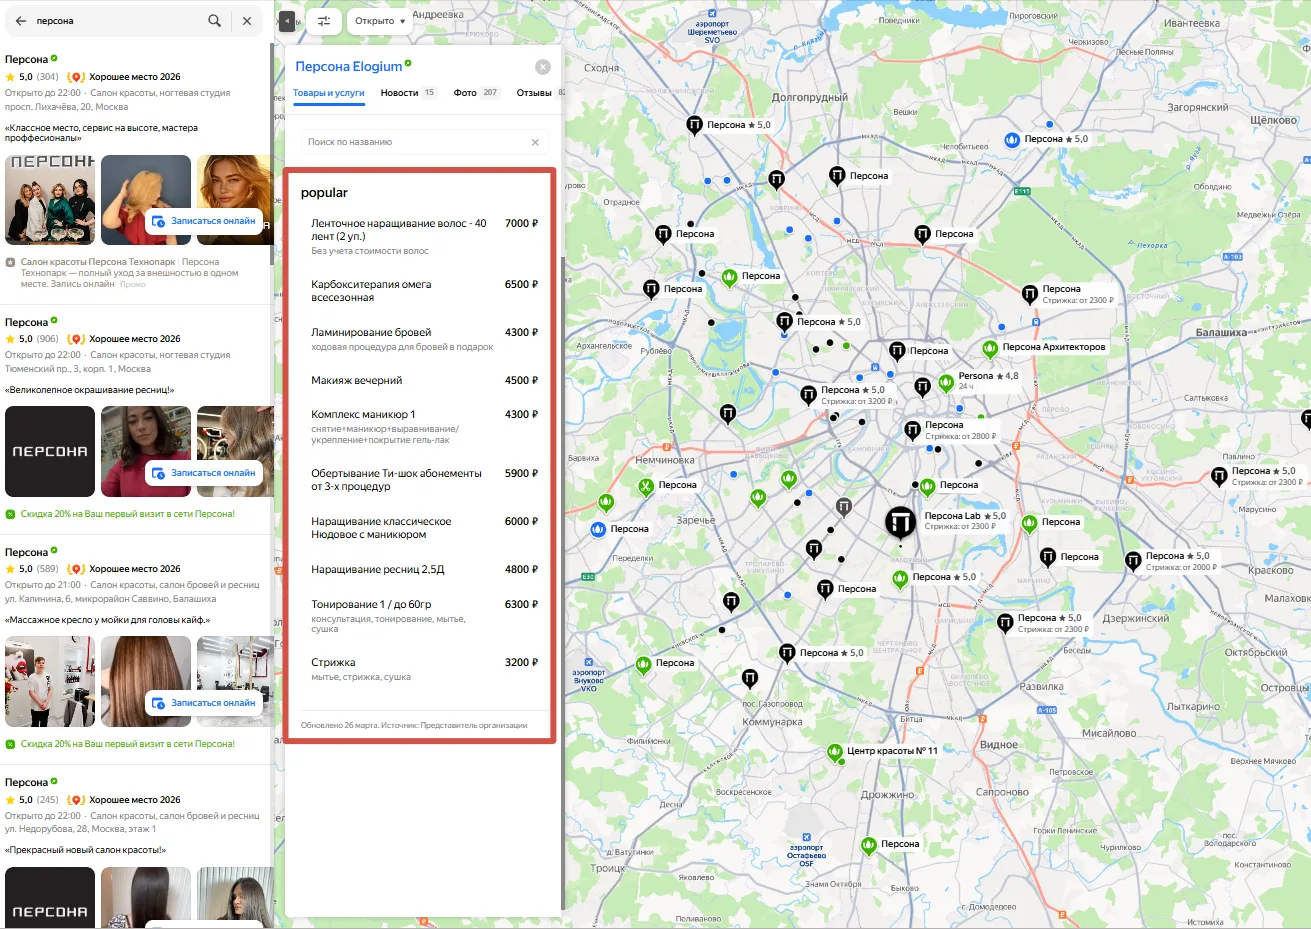This screenshot has height=929, width=1311.
Task: Open the Персона listing on просп. Лихачёва
Action: click(26, 59)
